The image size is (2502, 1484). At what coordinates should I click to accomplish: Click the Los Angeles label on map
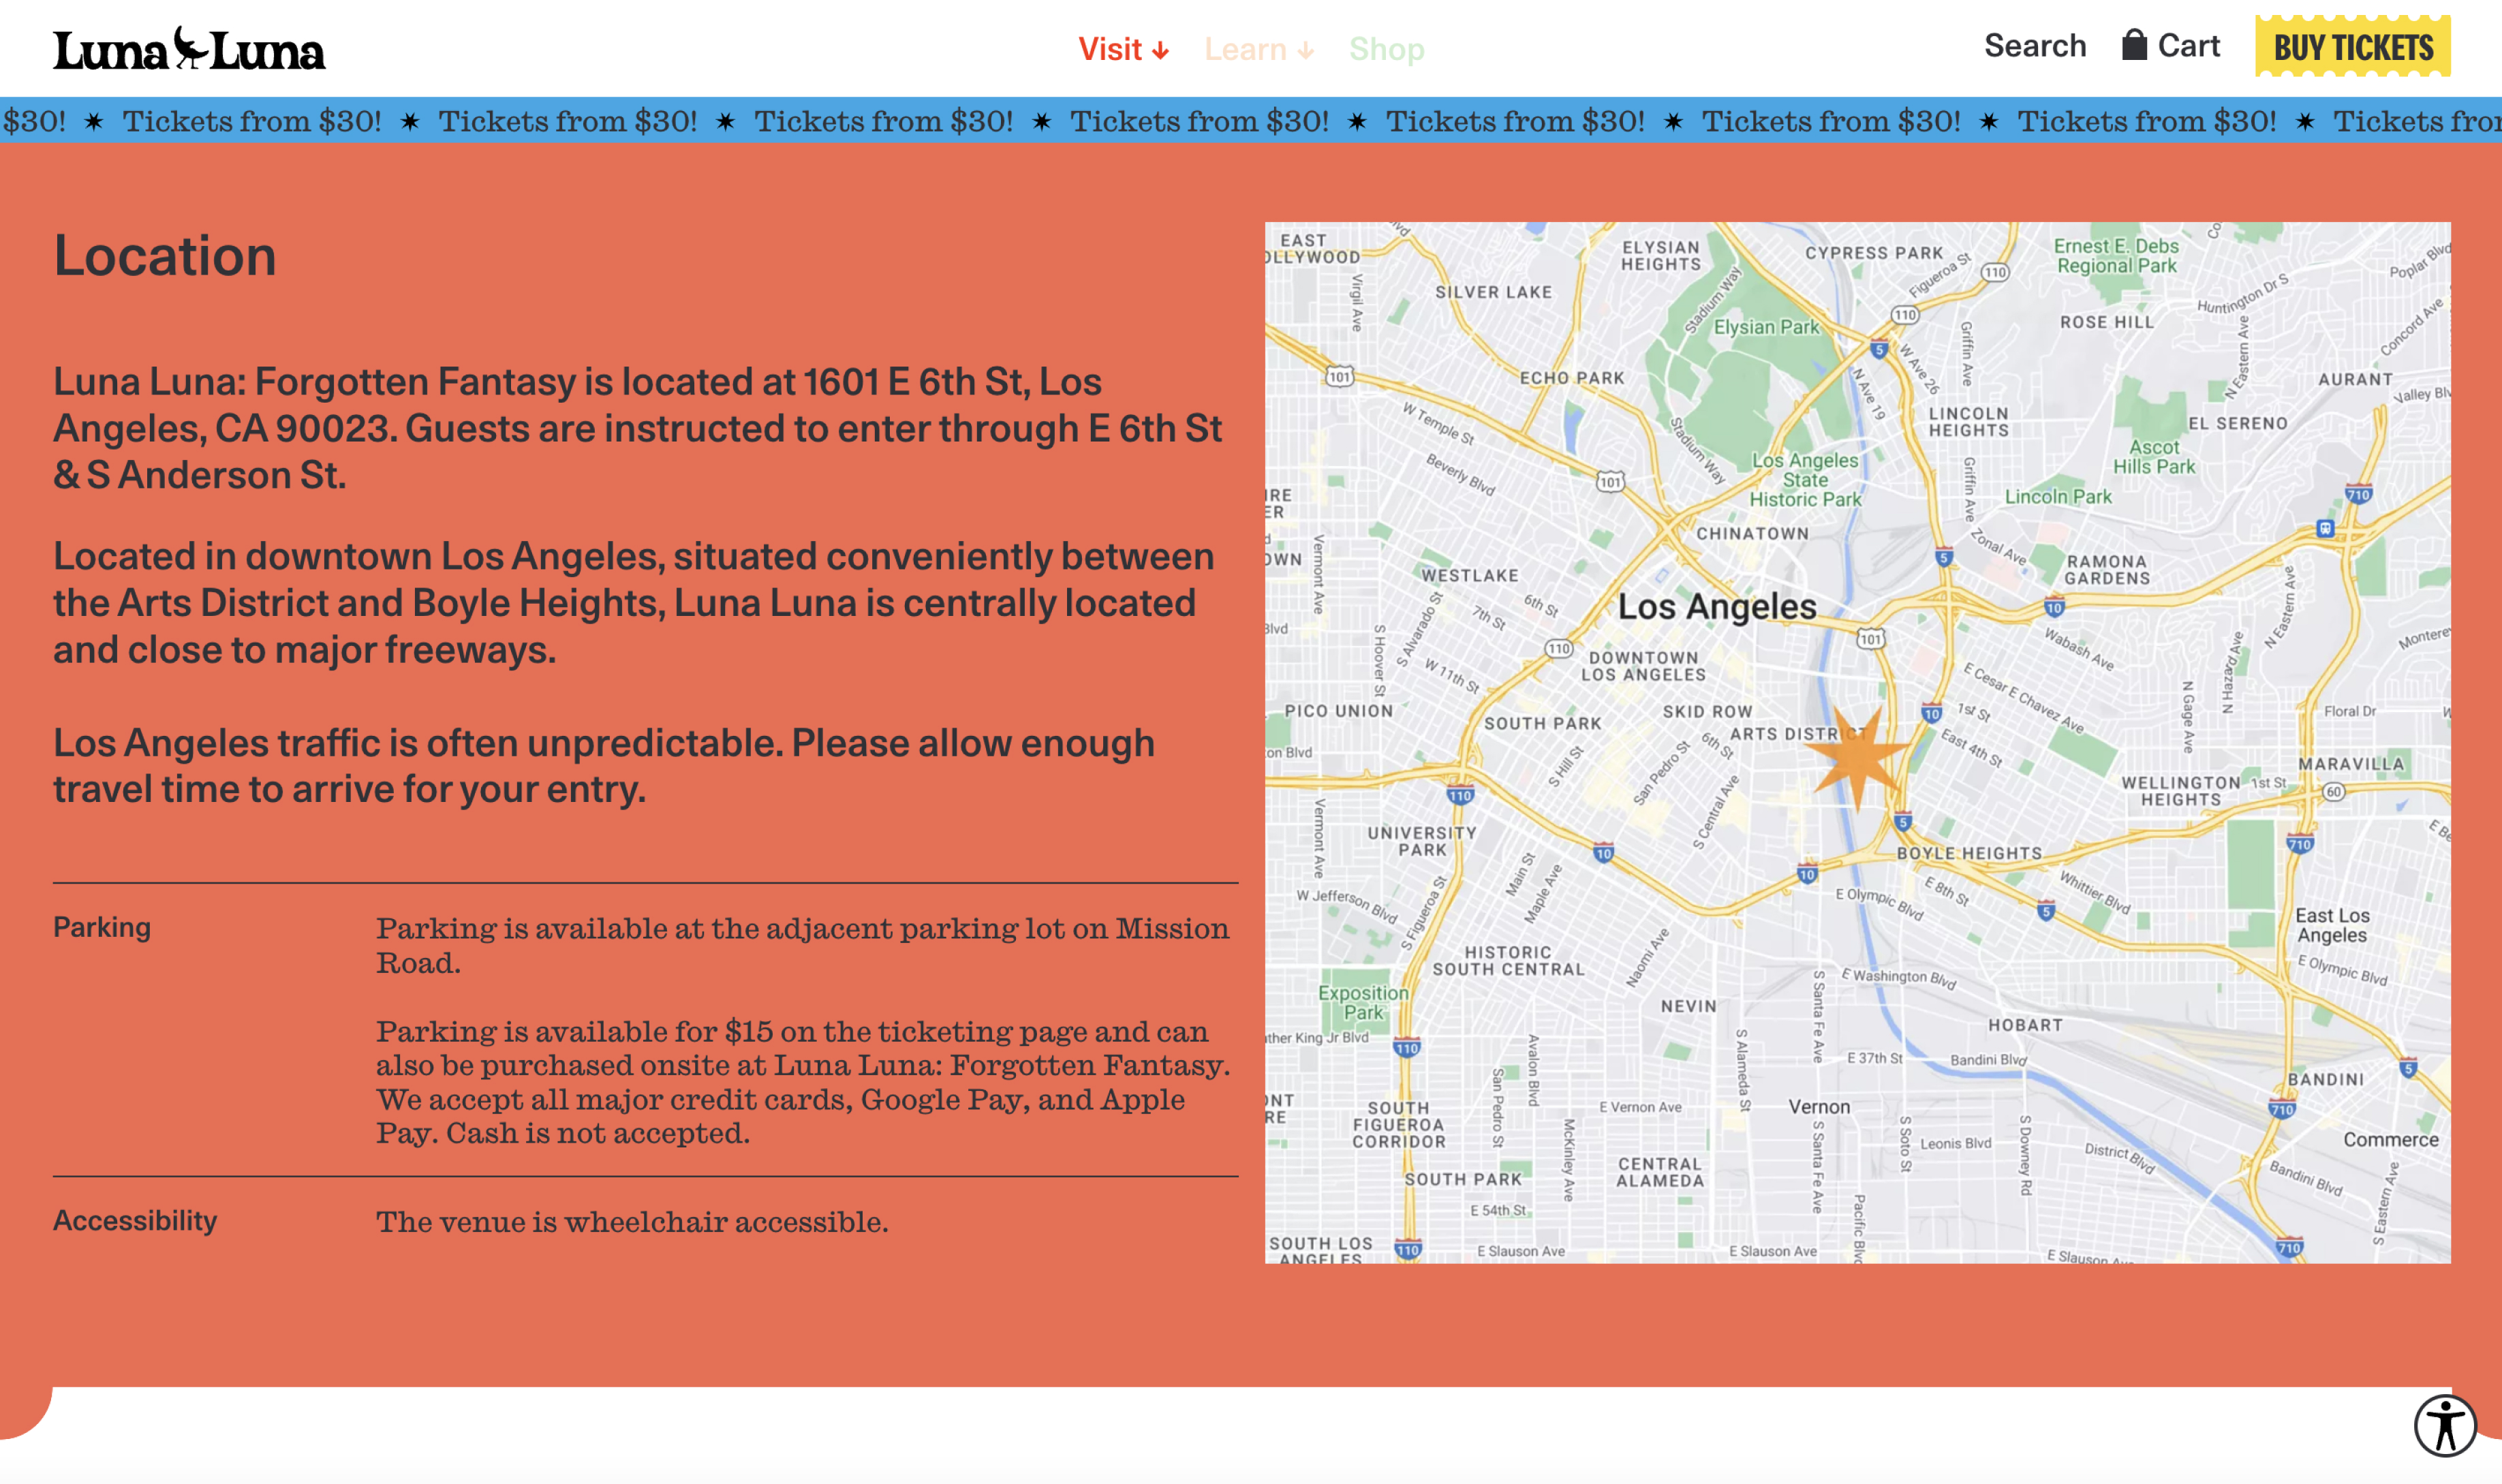pyautogui.click(x=1717, y=607)
